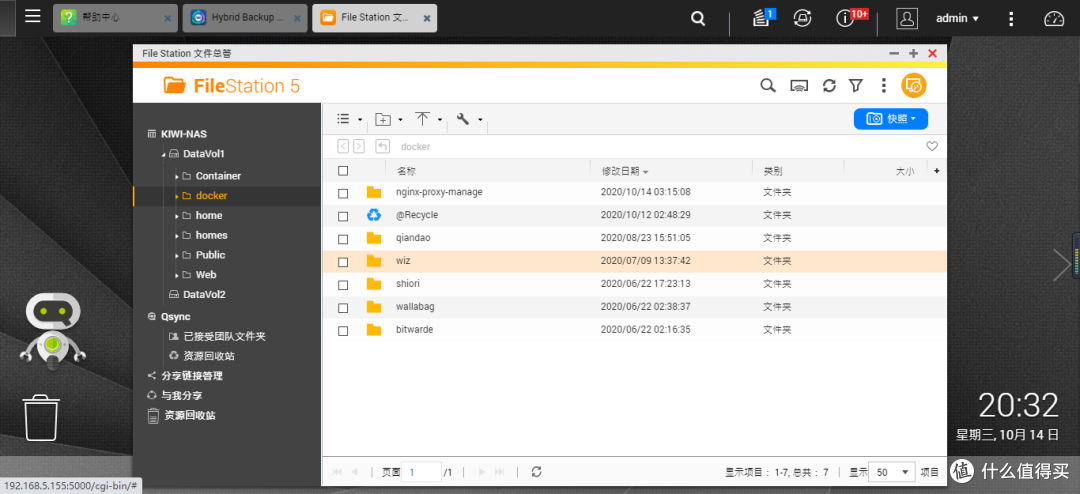Open items per page 50 dropdown
Image resolution: width=1080 pixels, height=494 pixels.
(892, 472)
